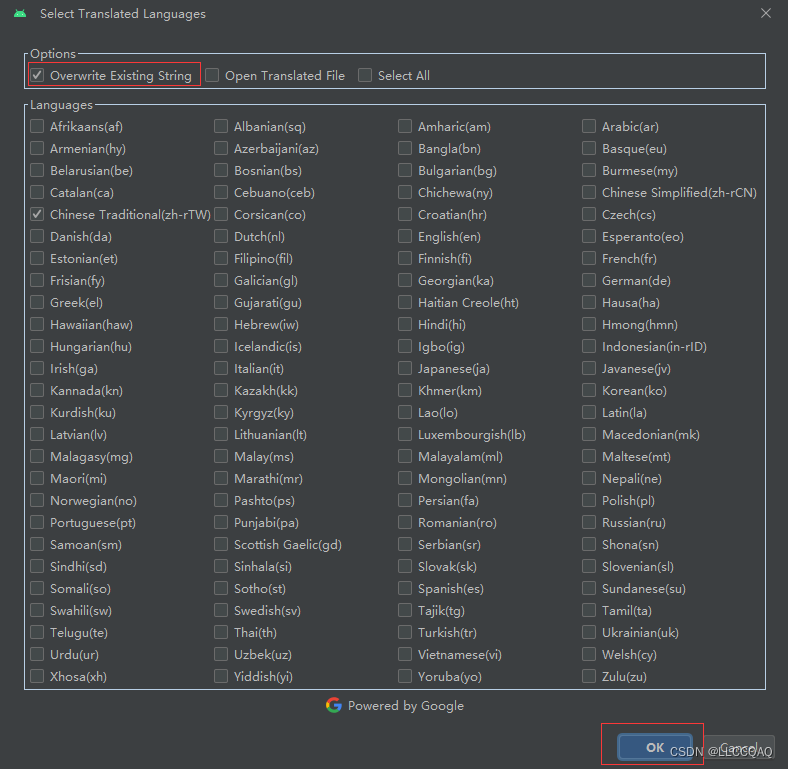
Task: Tick the Select All checkbox
Action: 365,75
